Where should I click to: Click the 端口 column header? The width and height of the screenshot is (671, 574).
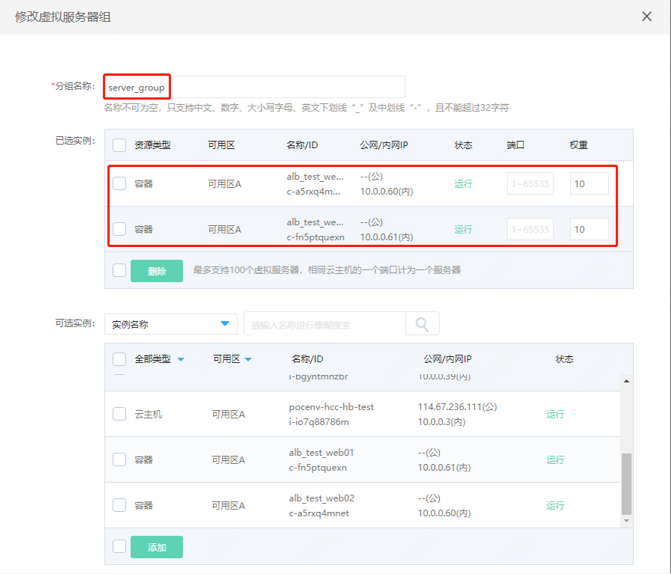click(515, 145)
